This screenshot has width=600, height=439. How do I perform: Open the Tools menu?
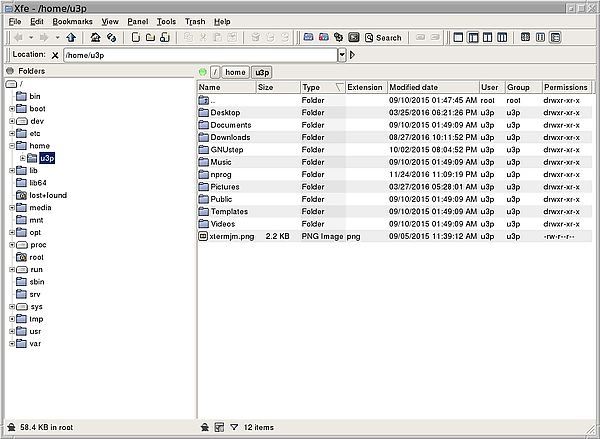click(166, 21)
